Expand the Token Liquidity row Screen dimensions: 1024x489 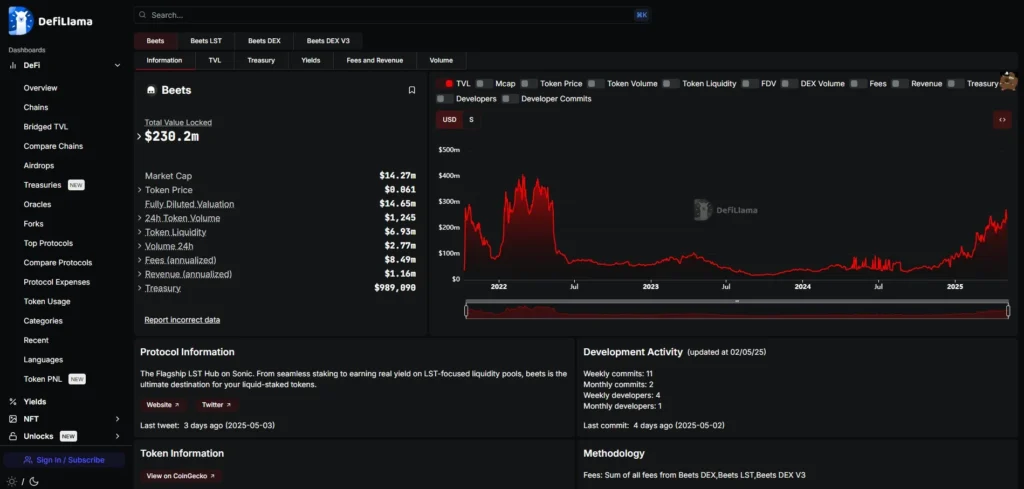pyautogui.click(x=139, y=232)
